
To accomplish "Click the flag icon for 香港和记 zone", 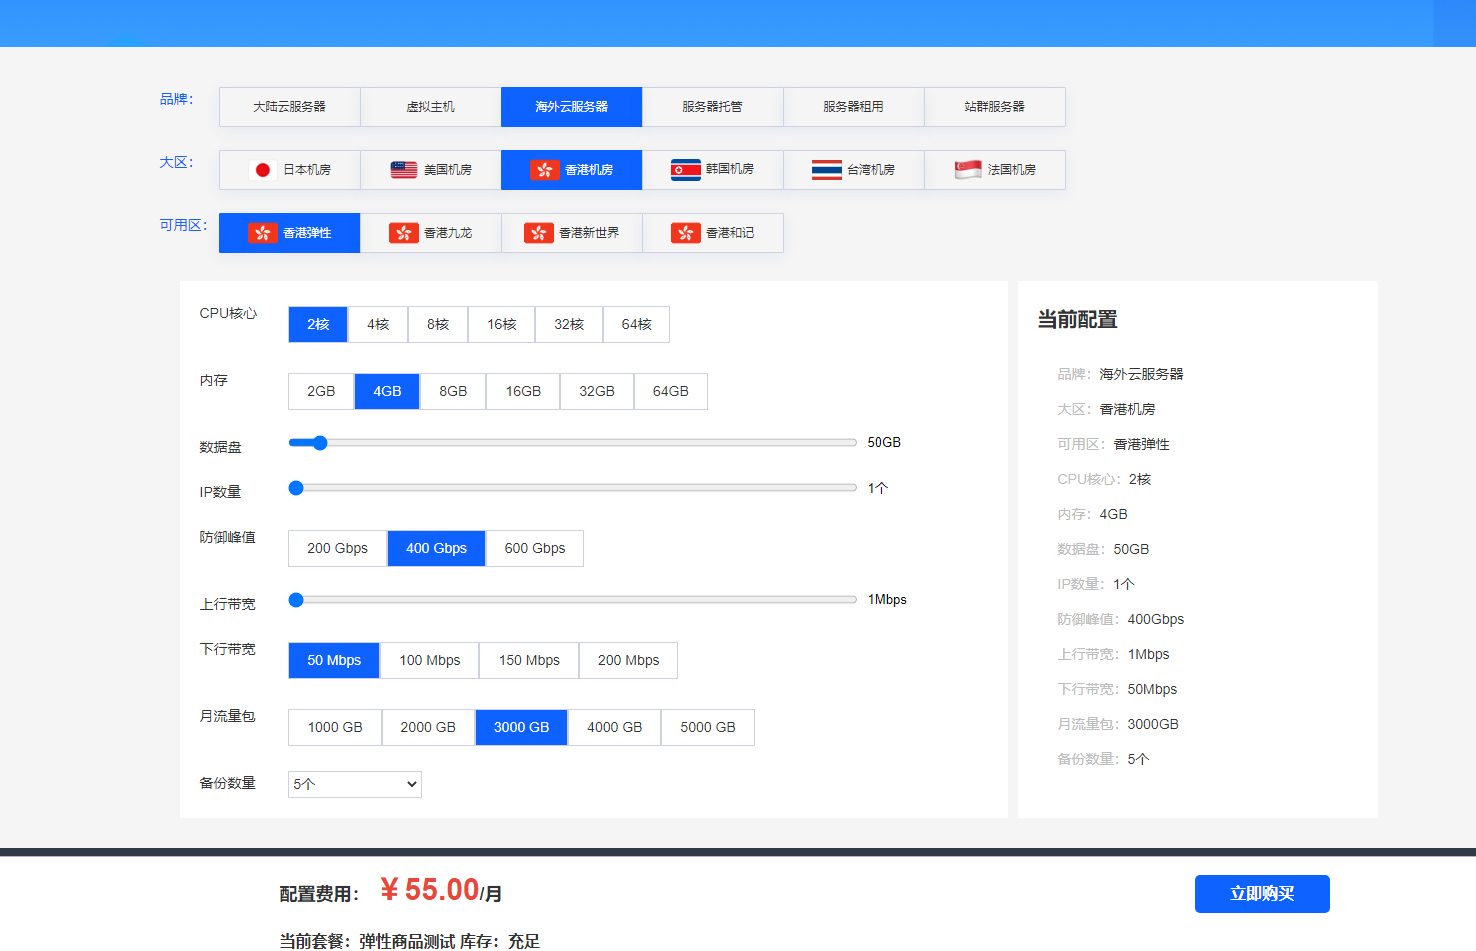I will [x=686, y=233].
